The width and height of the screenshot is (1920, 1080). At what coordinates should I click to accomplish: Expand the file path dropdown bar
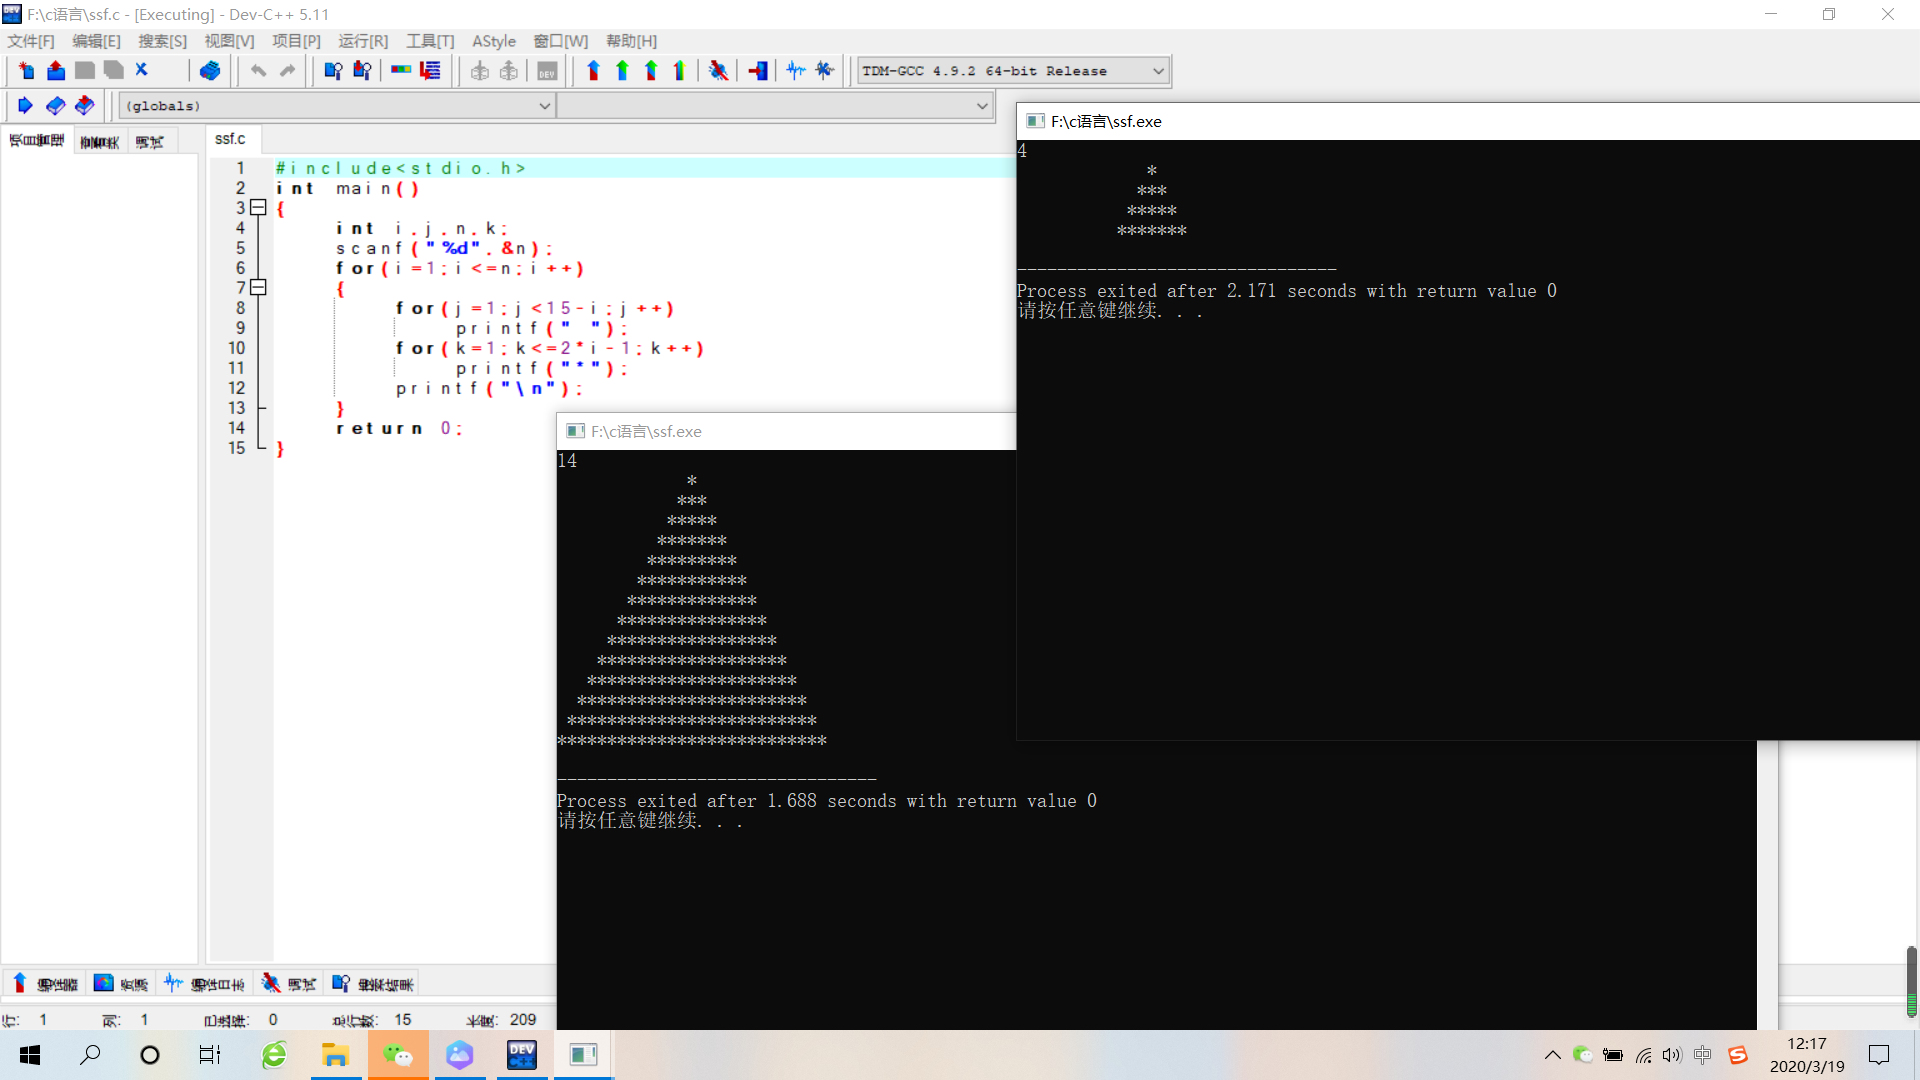click(984, 105)
